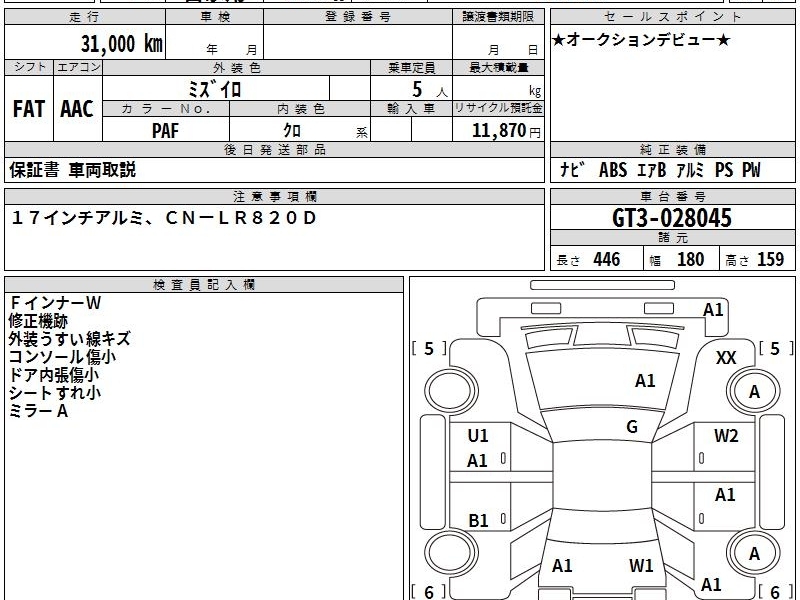
Task: Select the interior color クロ
Action: [292, 131]
